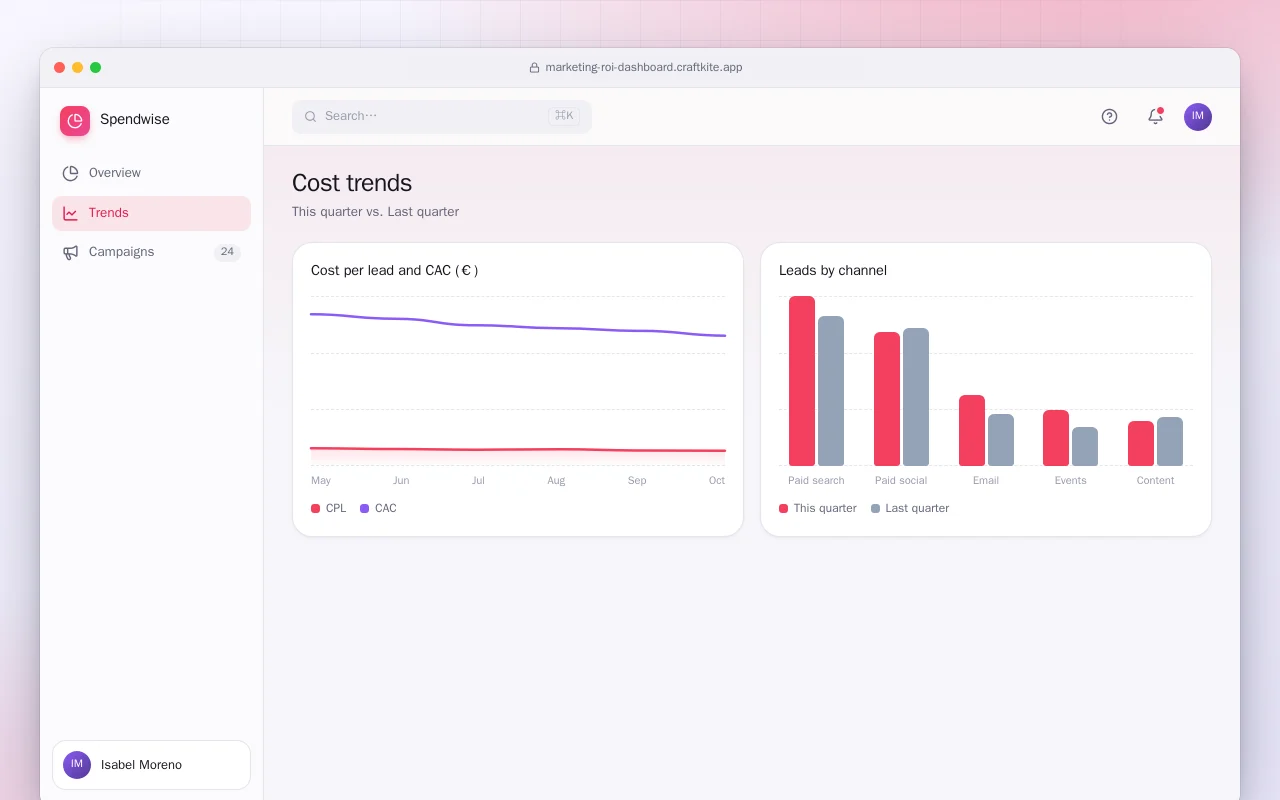1280x800 pixels.
Task: Click the 'Leads by channel' chart title
Action: coord(833,270)
